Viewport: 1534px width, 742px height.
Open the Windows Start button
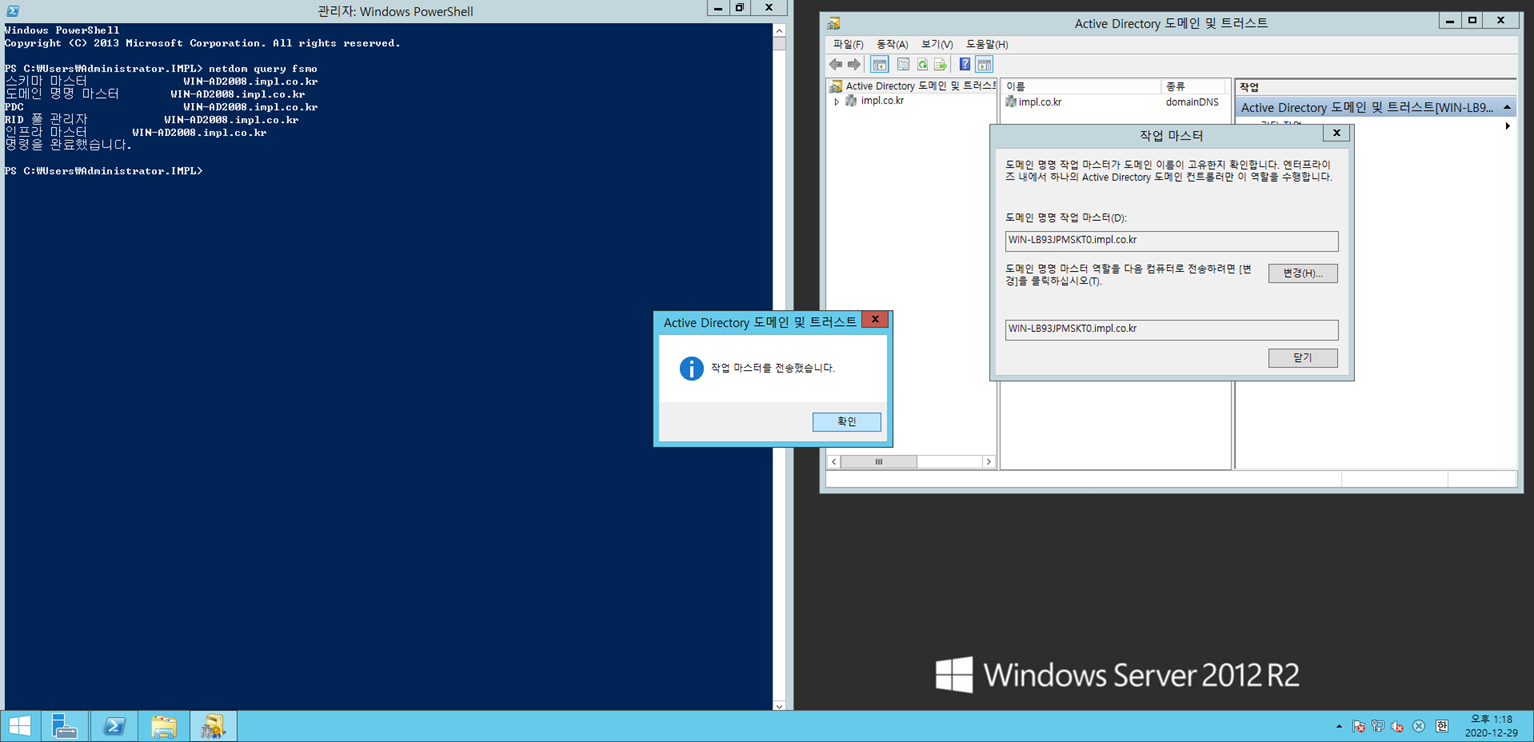click(x=19, y=726)
